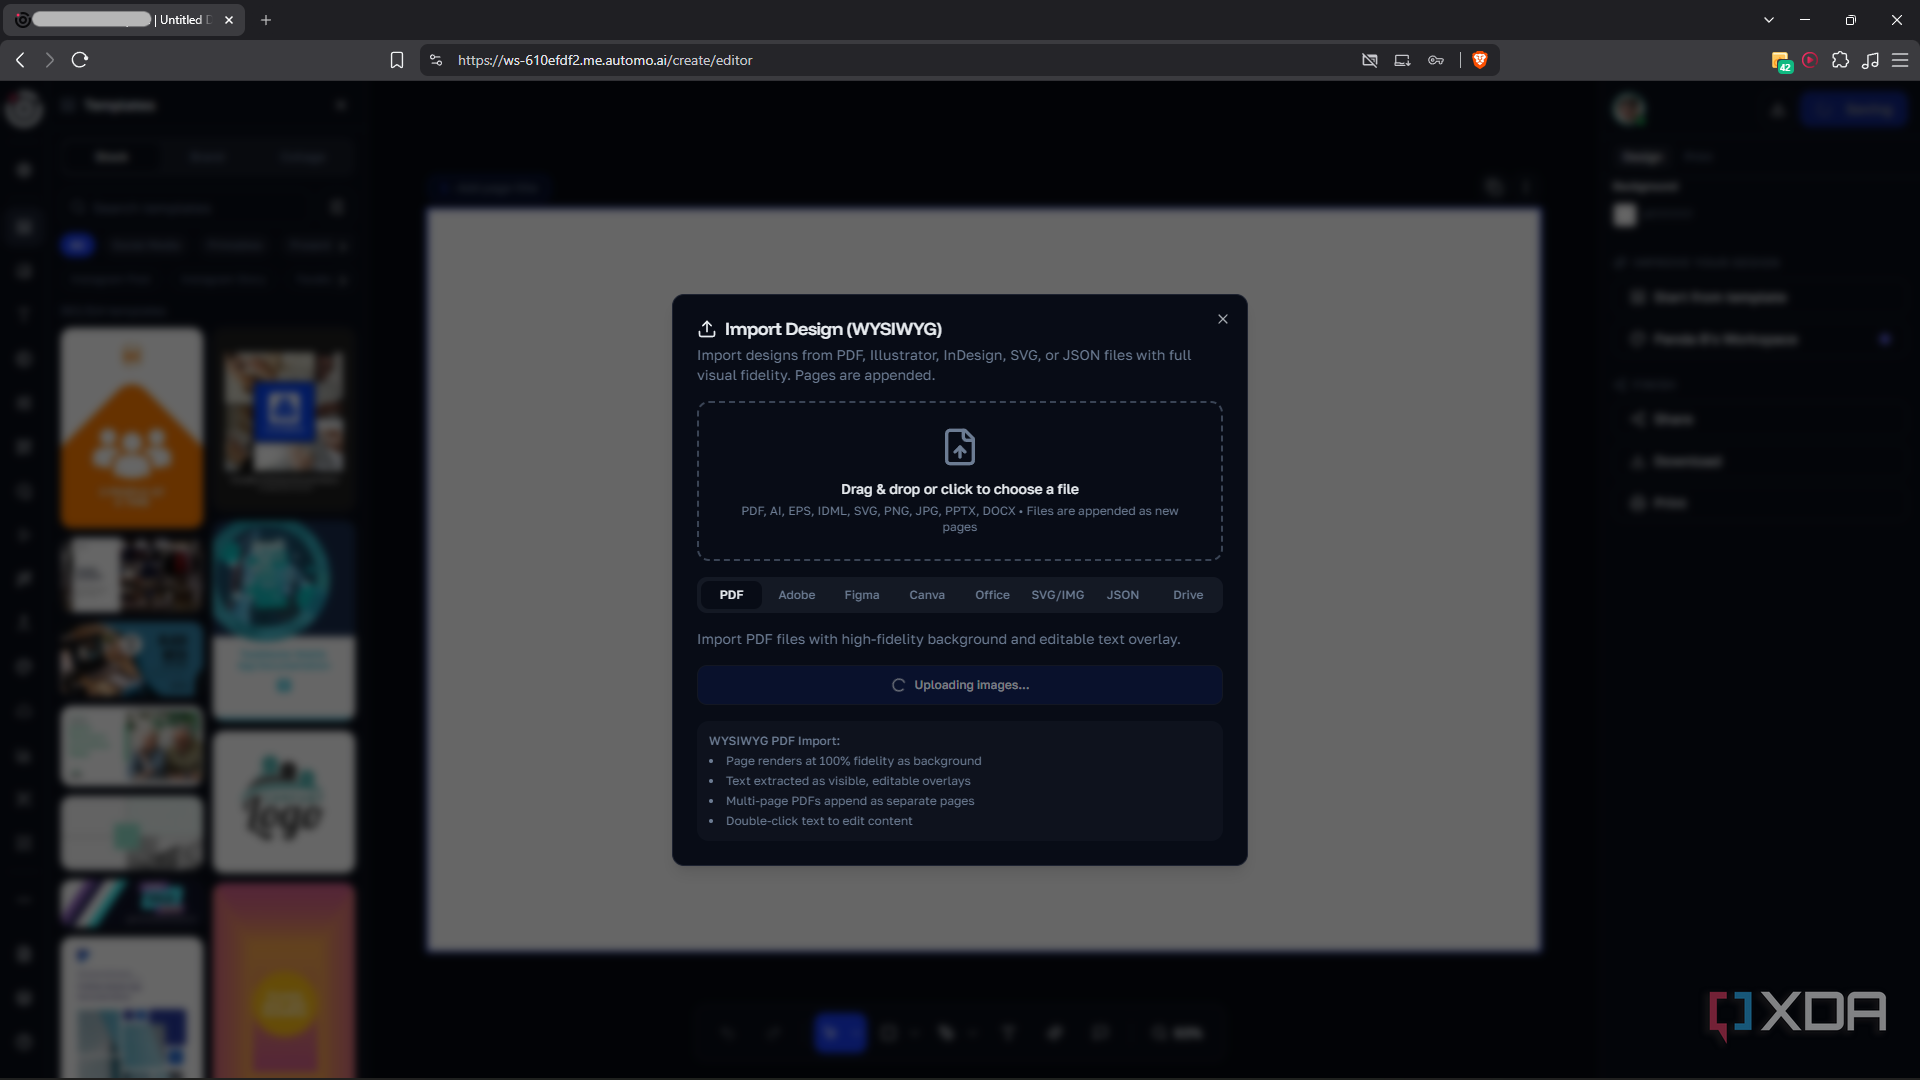The image size is (1920, 1080).
Task: Click the camera-blocked icon in address bar
Action: pos(1370,60)
